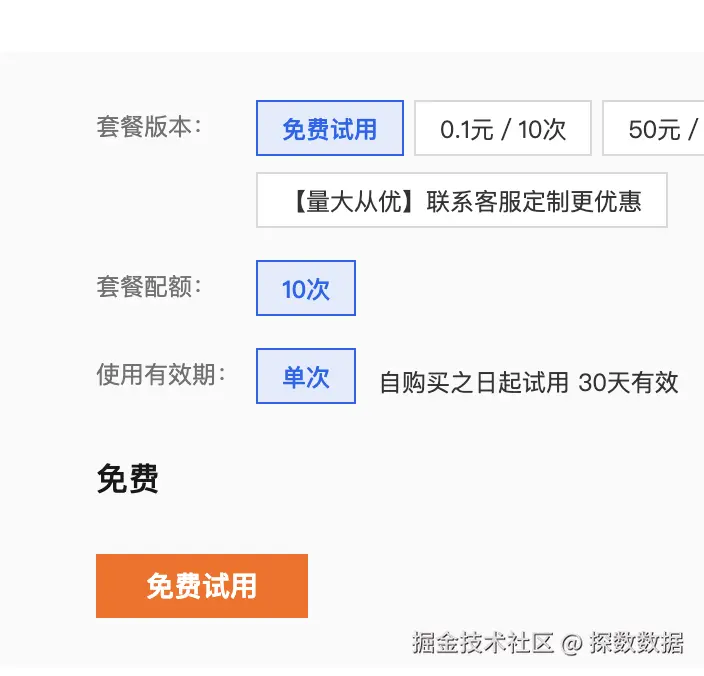704x676 pixels.
Task: Click the 套餐配额 field label
Action: point(150,287)
